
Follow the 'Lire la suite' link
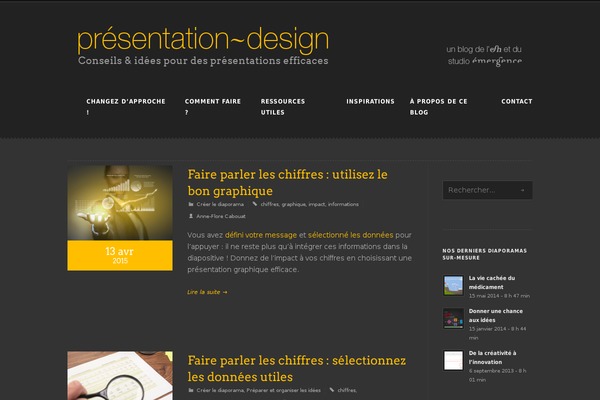tap(207, 292)
